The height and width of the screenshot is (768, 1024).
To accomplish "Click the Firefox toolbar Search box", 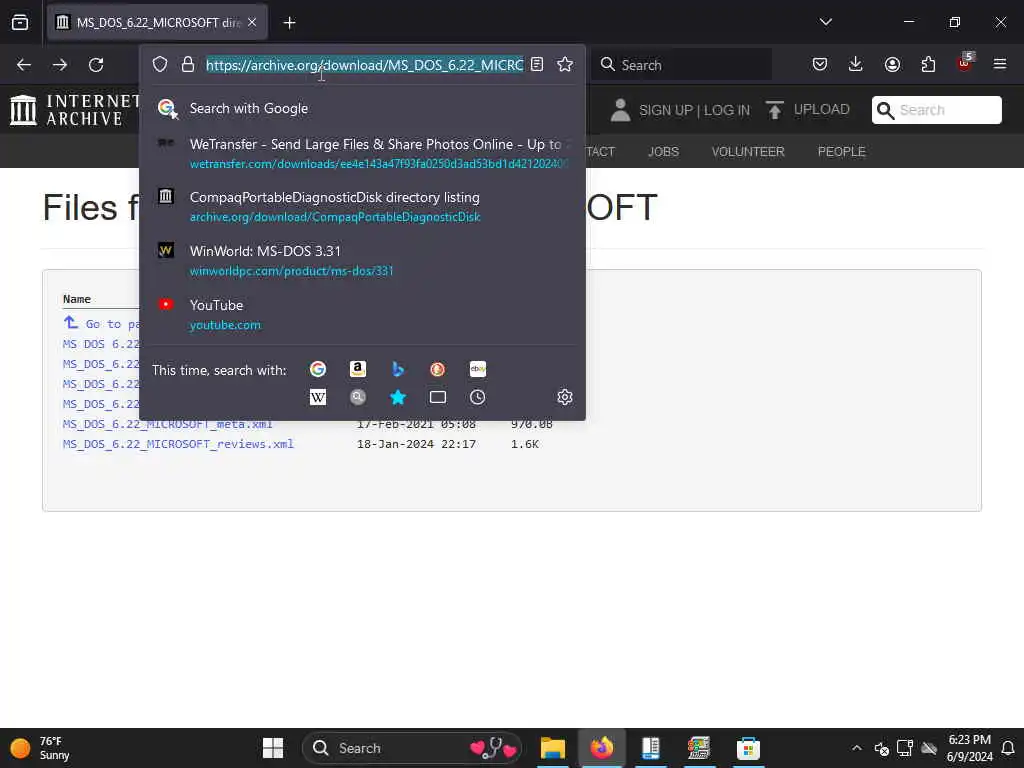I will coord(681,65).
